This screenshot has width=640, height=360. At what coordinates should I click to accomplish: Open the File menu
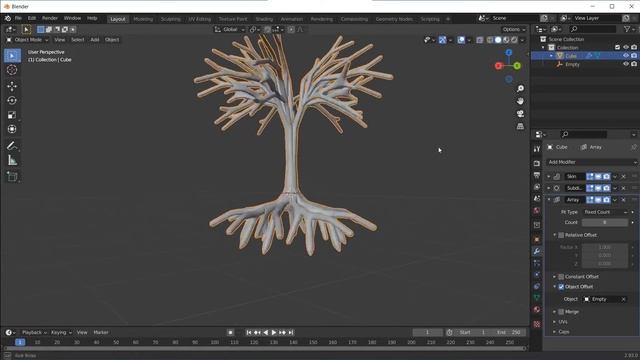click(x=18, y=18)
